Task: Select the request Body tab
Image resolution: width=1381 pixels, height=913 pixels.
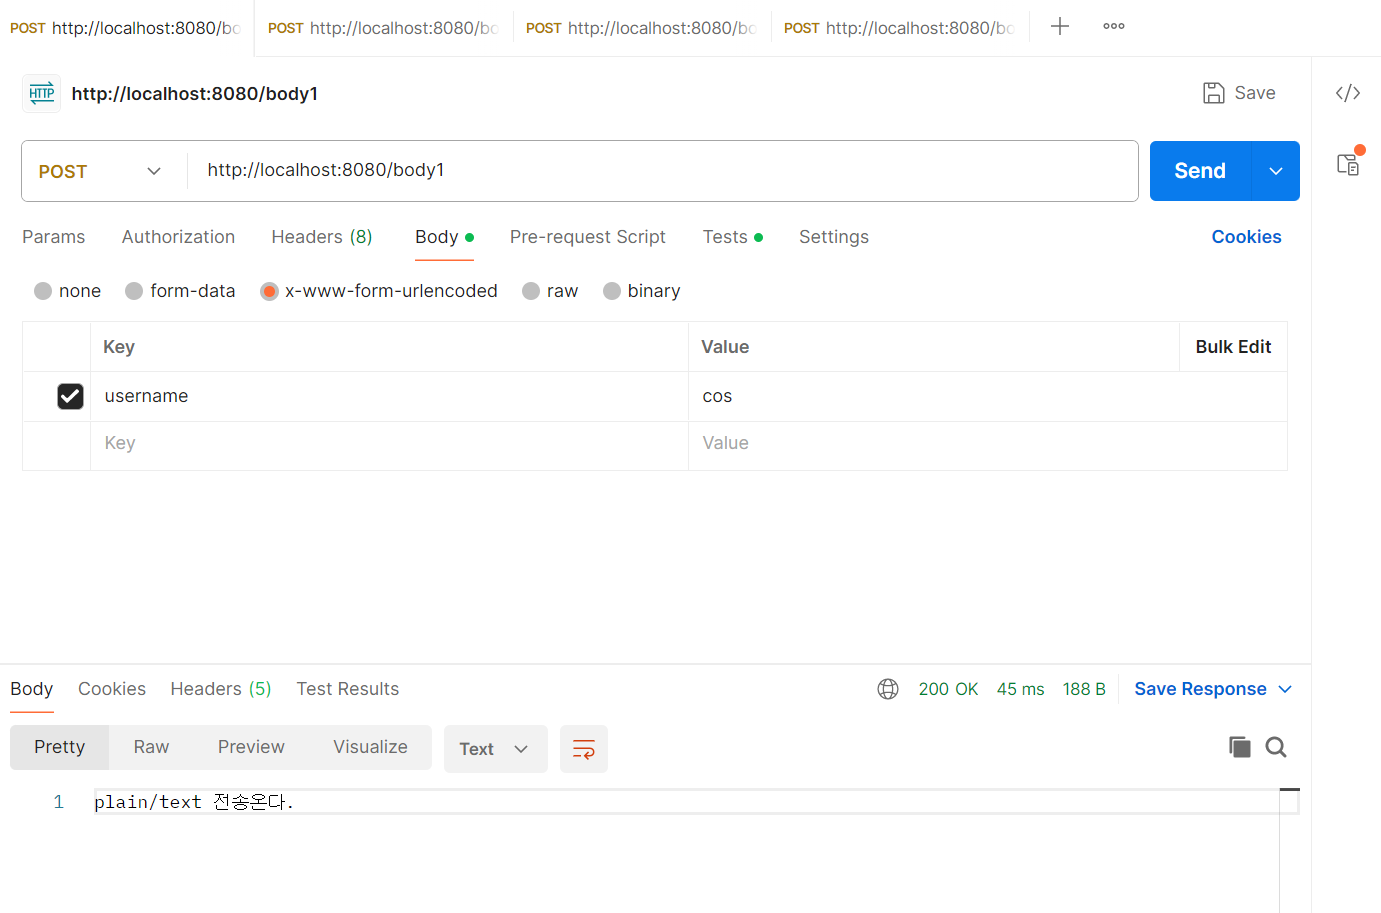Action: click(x=444, y=237)
